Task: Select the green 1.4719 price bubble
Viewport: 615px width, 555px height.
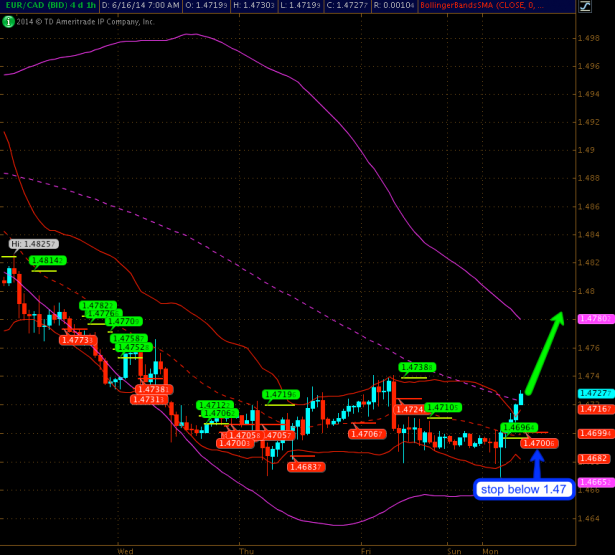Action: click(281, 395)
